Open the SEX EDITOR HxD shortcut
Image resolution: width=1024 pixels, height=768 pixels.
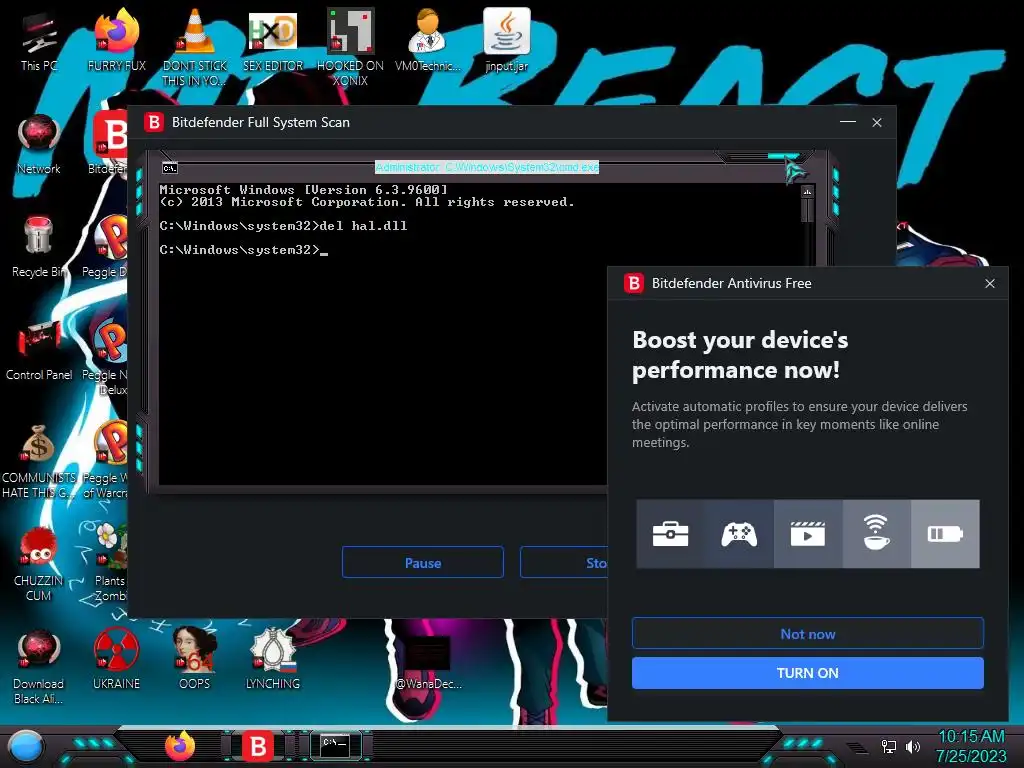(x=273, y=42)
